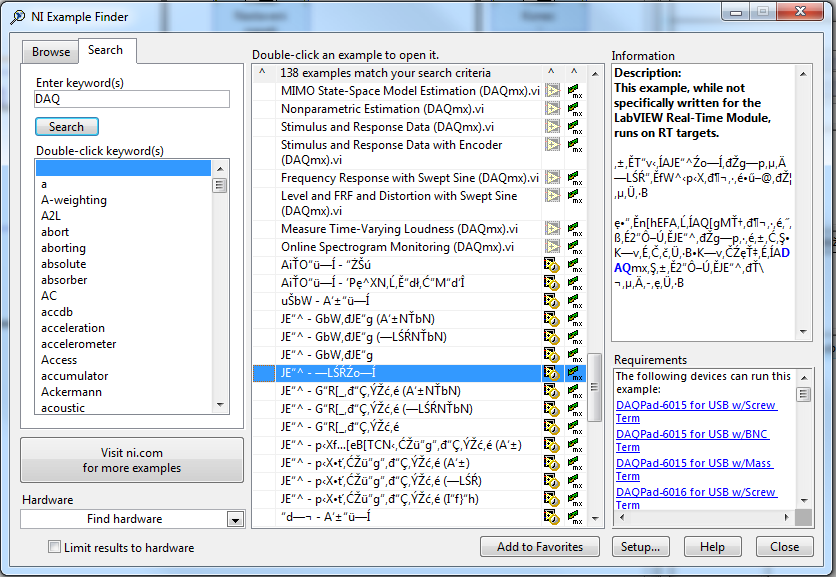Click the Requirements pane scroll left arrow
This screenshot has height=577, width=836.
click(x=622, y=517)
